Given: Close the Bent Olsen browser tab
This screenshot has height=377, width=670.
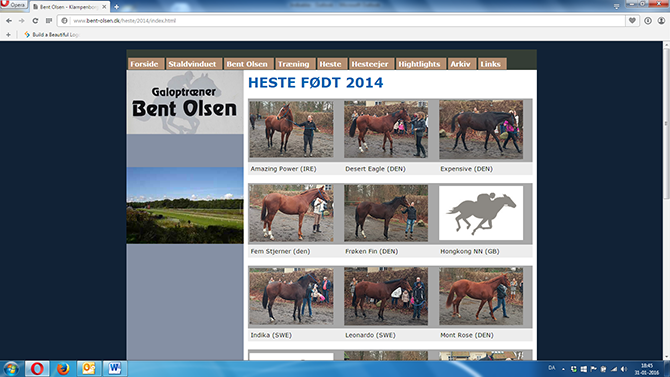Looking at the screenshot, I should pyautogui.click(x=104, y=7).
